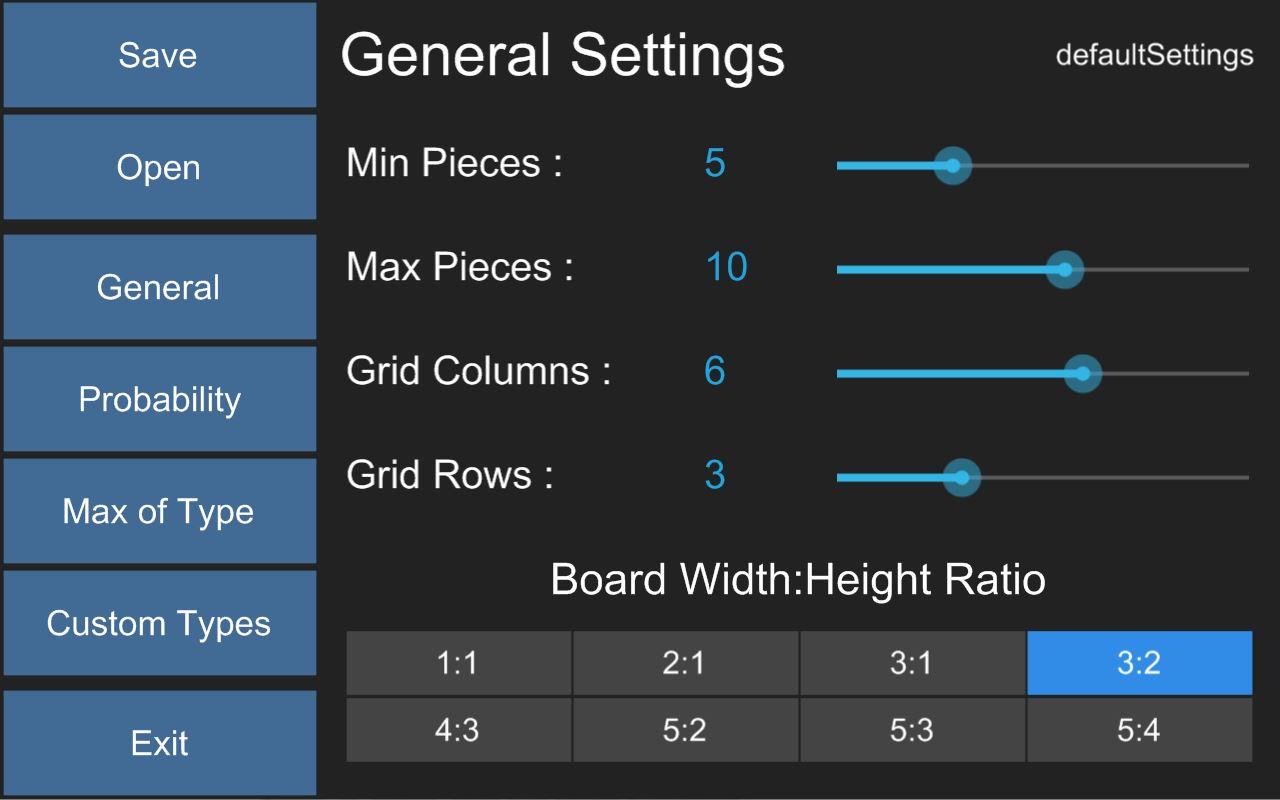This screenshot has width=1280, height=800.
Task: Open a saved settings file
Action: point(159,167)
